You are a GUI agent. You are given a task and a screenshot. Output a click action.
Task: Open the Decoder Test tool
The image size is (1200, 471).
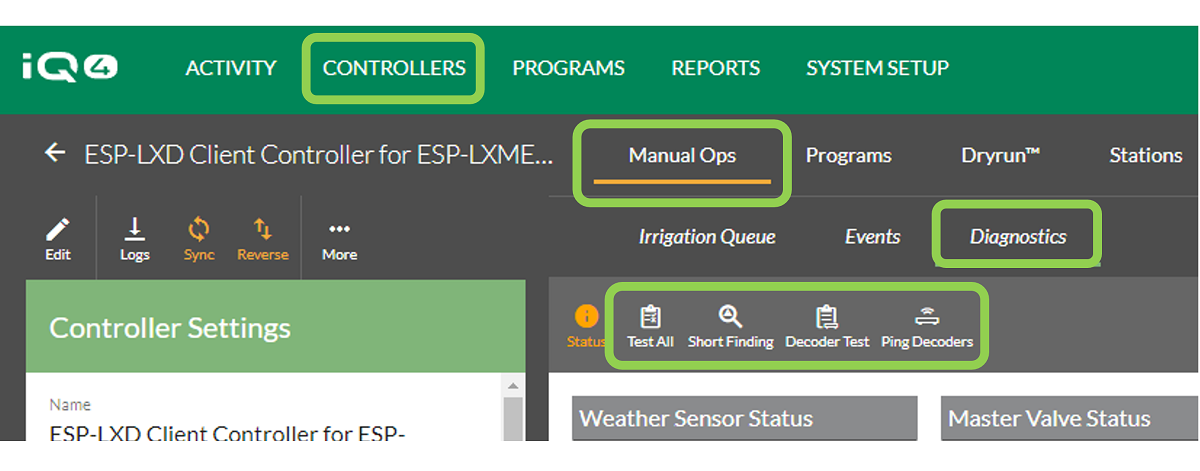[x=827, y=326]
